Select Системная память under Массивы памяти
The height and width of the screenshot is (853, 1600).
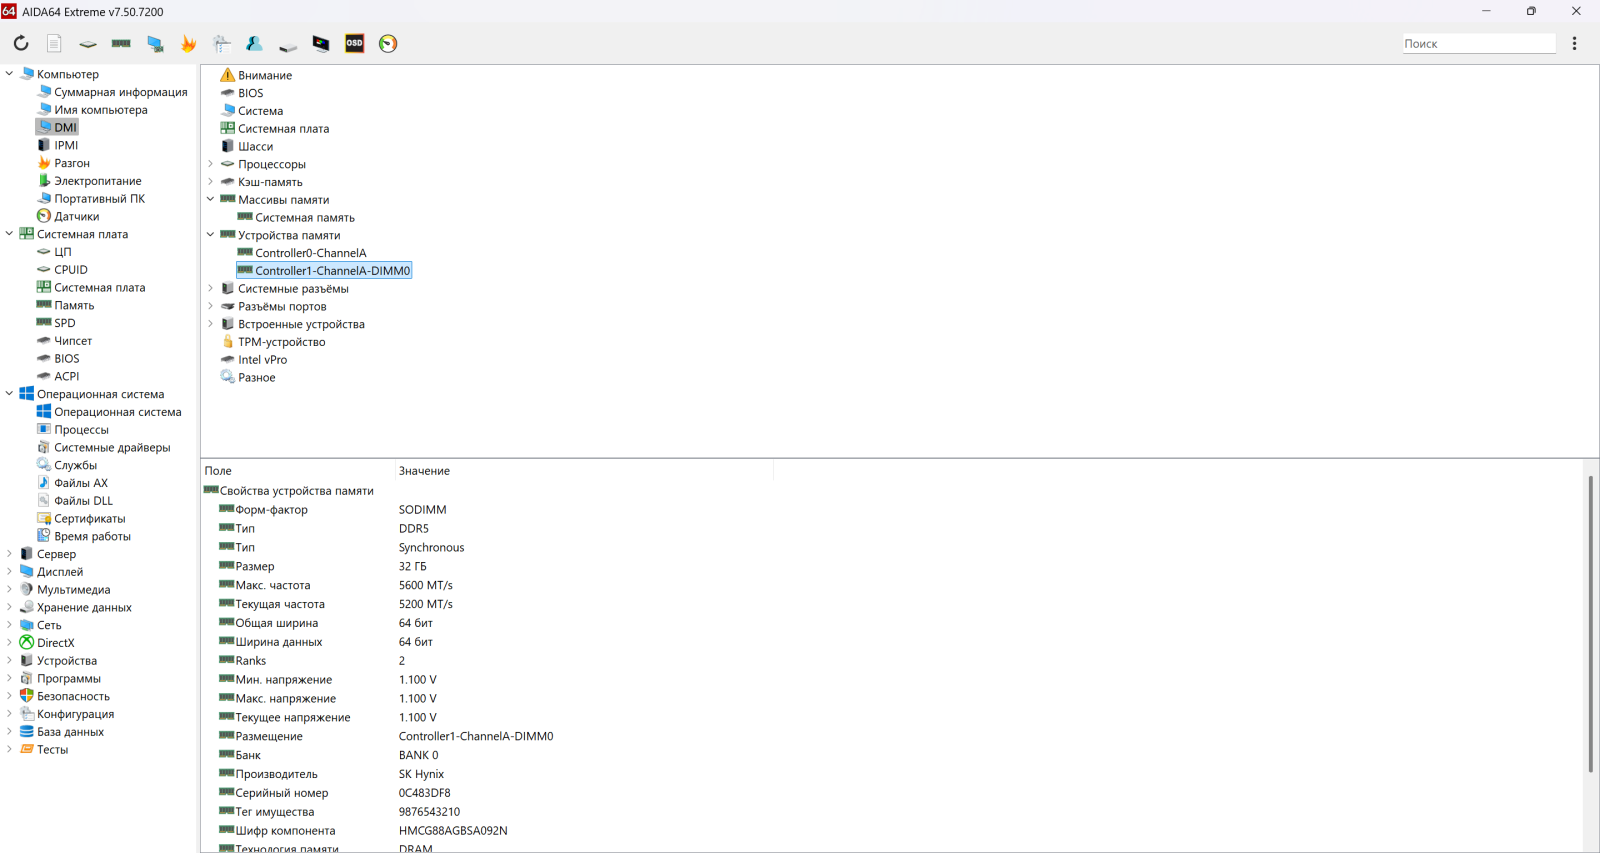coord(304,217)
